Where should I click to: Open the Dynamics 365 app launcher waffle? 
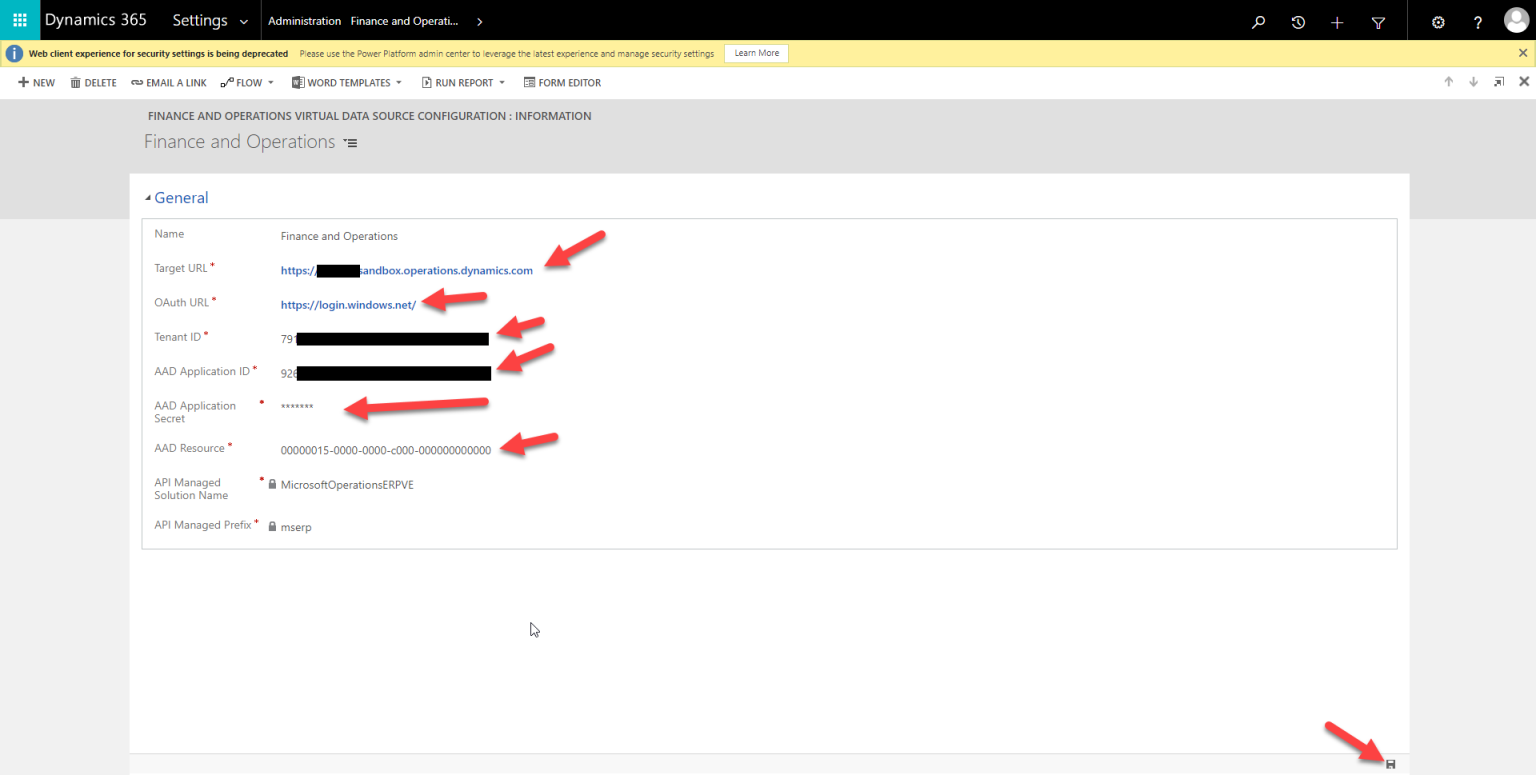pyautogui.click(x=20, y=20)
